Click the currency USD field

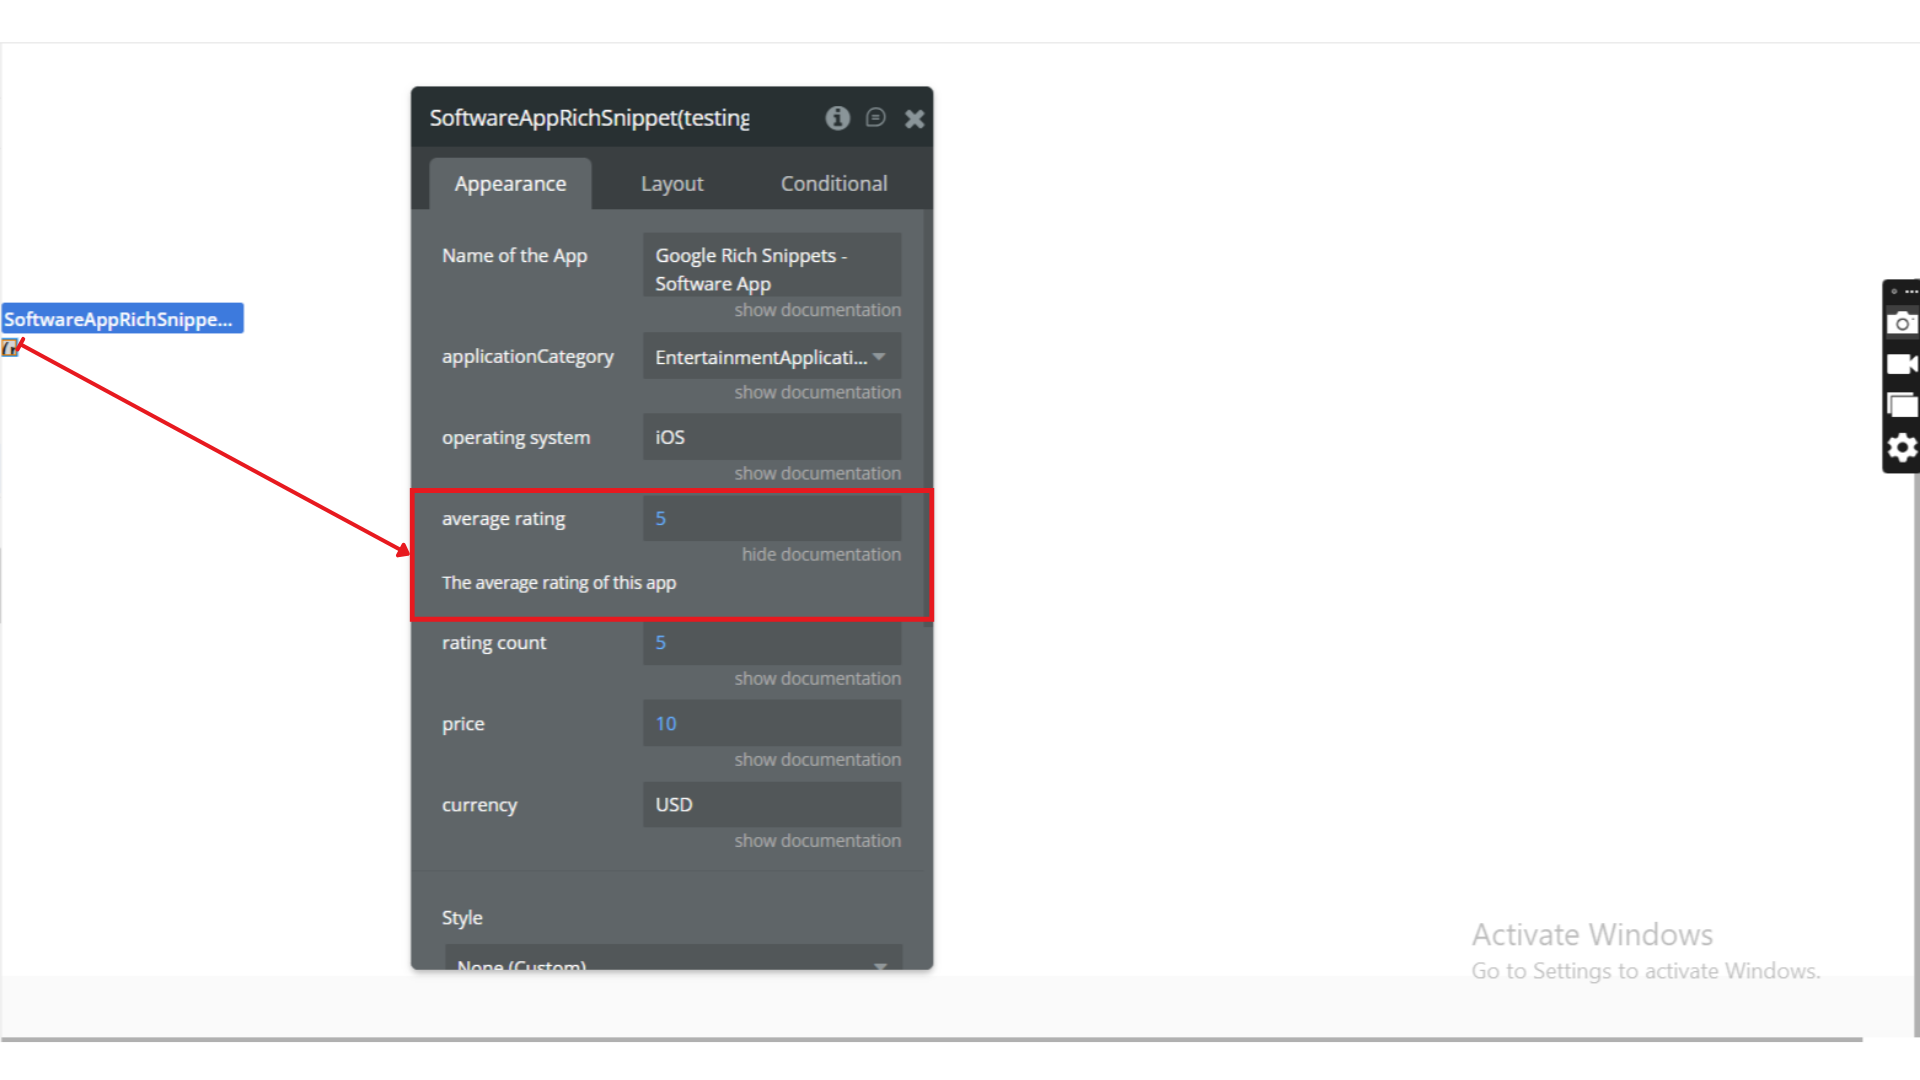[x=771, y=805]
